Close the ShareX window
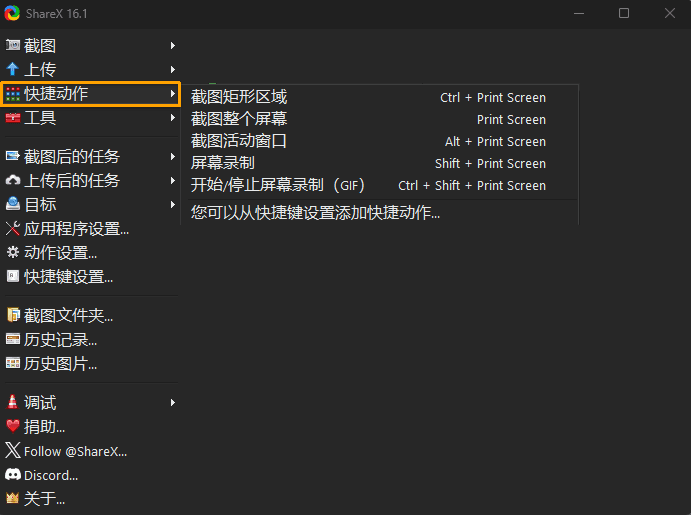Screen dimensions: 691x515 (x=669, y=13)
